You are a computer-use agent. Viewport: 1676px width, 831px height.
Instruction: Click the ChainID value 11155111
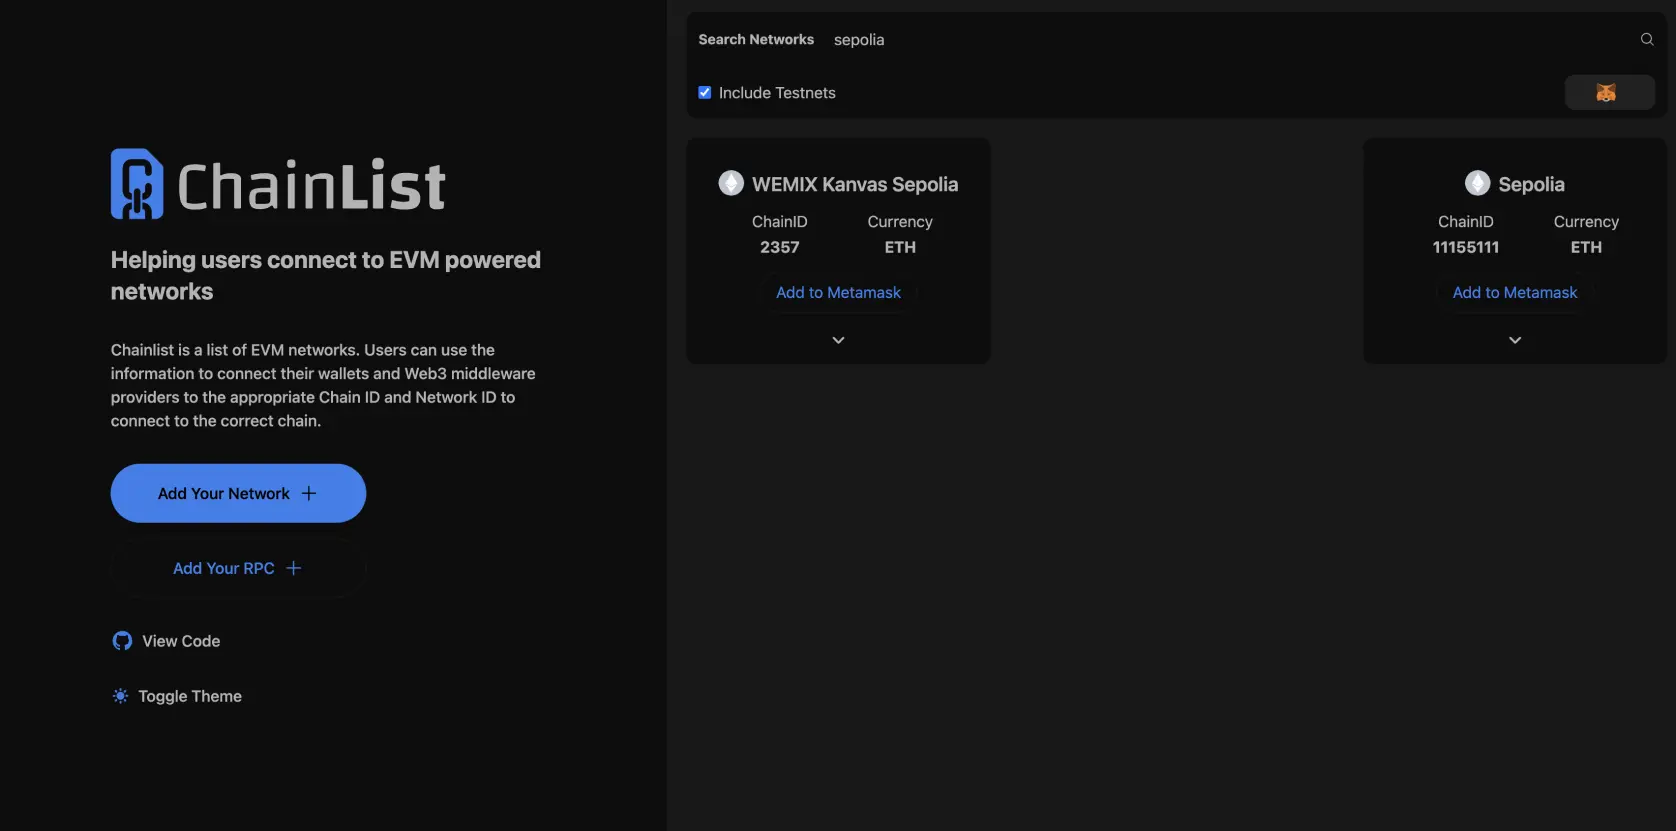(1466, 247)
